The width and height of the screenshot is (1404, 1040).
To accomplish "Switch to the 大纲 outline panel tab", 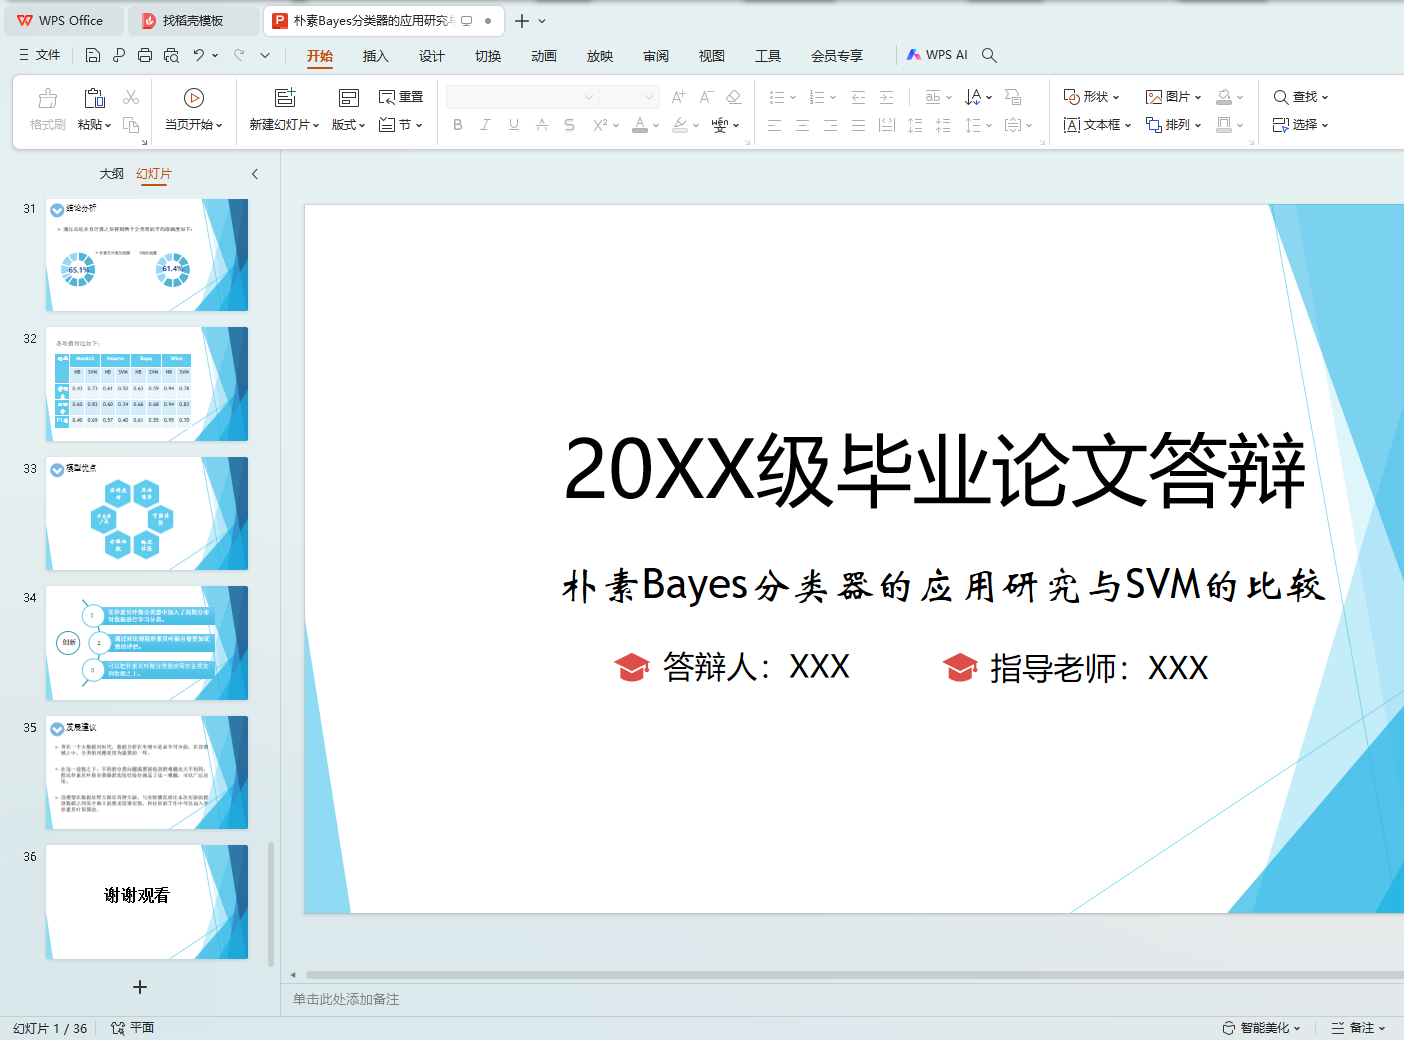I will point(112,174).
